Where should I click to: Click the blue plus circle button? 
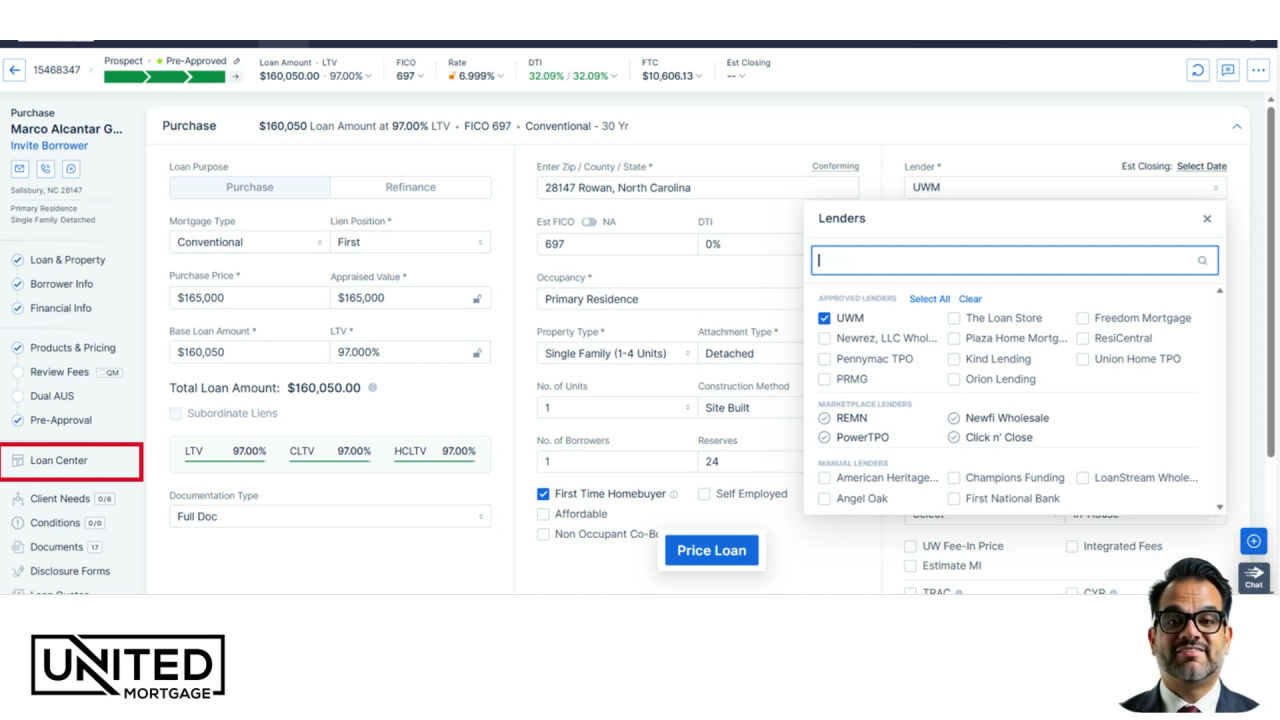pos(1254,541)
